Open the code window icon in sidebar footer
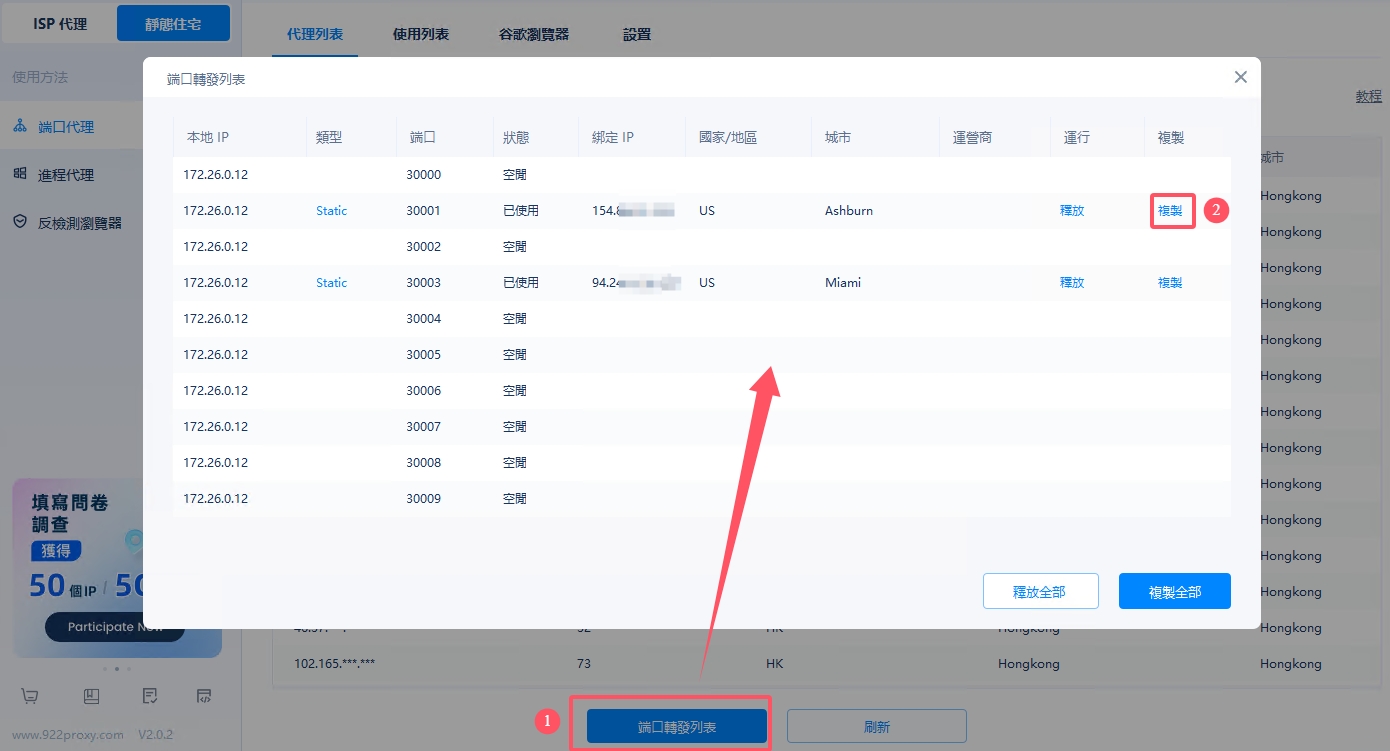The width and height of the screenshot is (1390, 751). pos(204,696)
